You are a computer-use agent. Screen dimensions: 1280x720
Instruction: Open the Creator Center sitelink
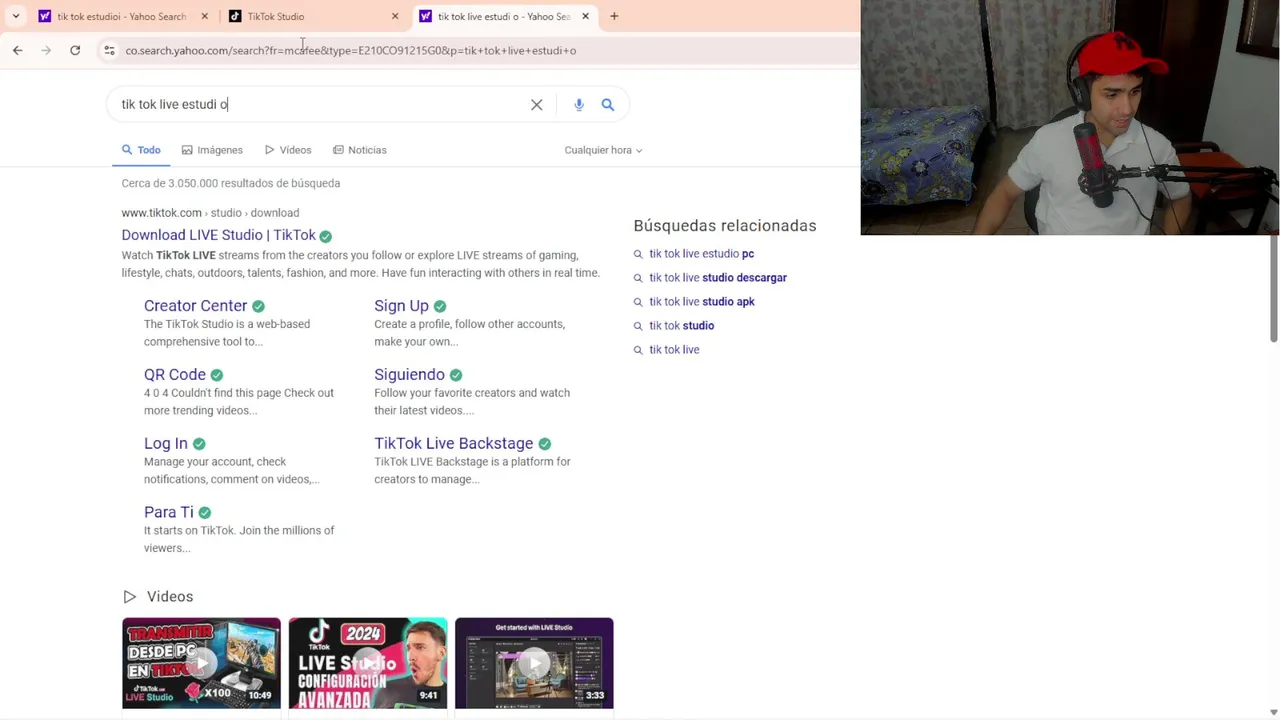coord(195,306)
